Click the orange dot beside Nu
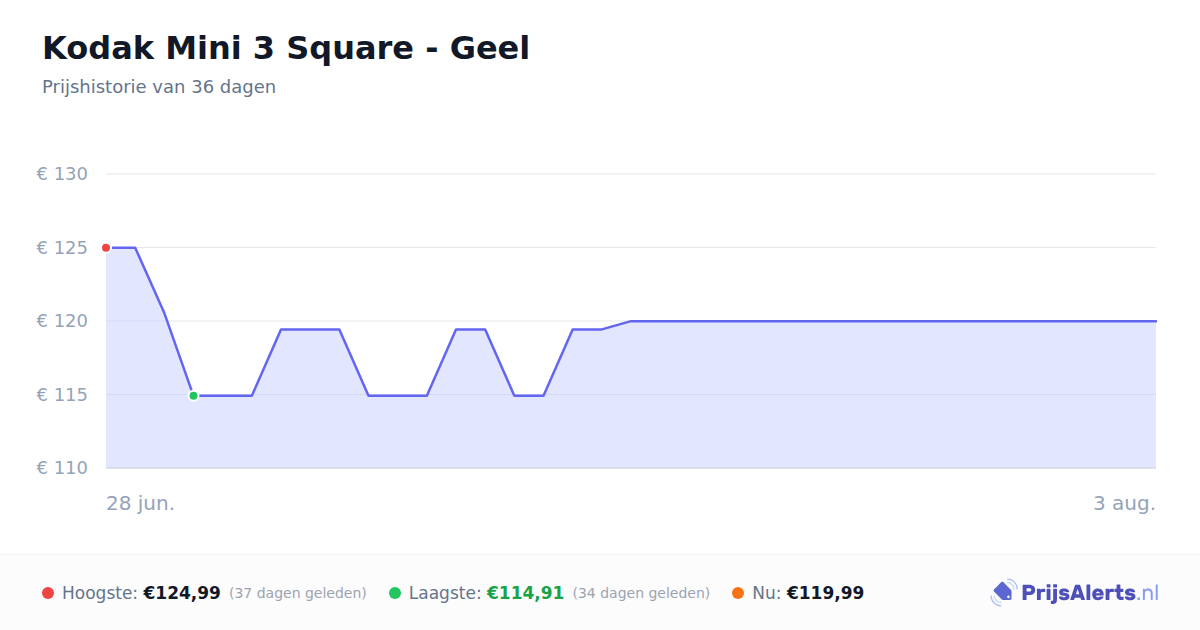The image size is (1200, 630). coord(738,593)
